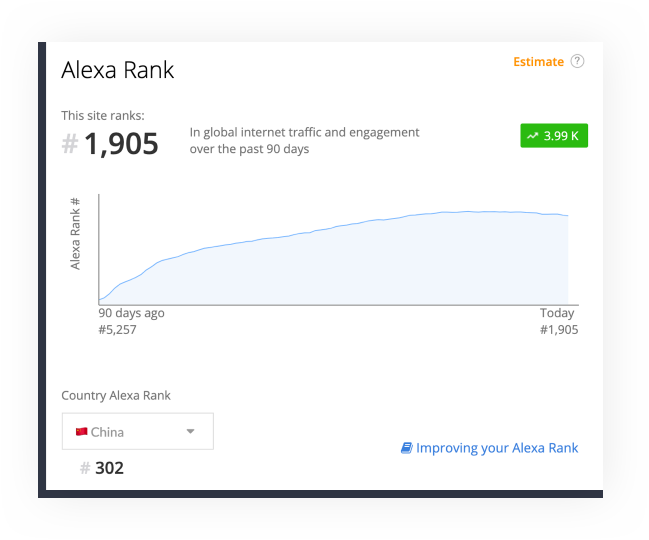Click the Country Alexa Rank label

click(116, 396)
